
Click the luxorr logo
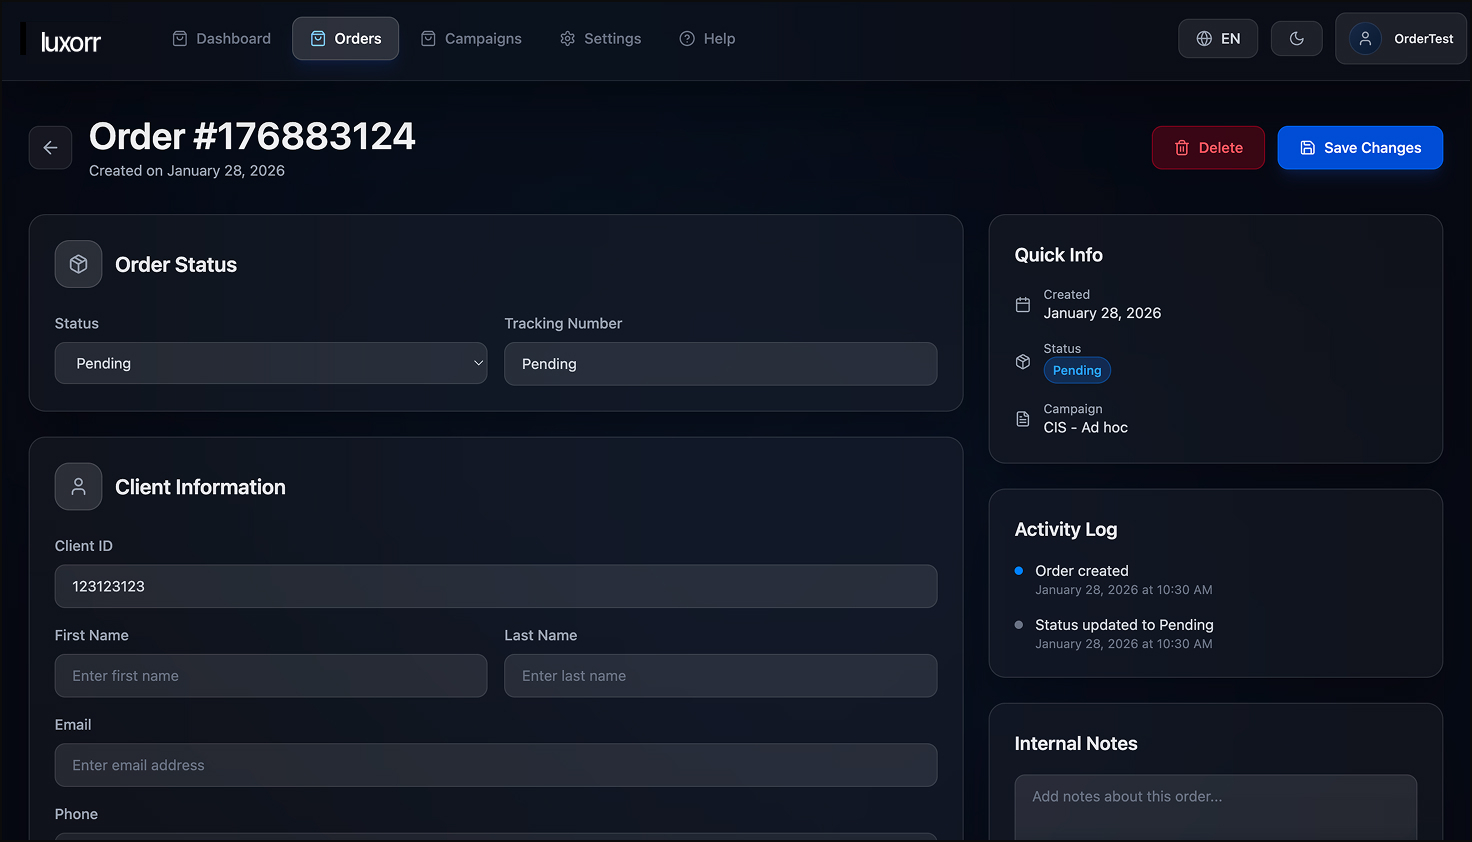tap(70, 41)
